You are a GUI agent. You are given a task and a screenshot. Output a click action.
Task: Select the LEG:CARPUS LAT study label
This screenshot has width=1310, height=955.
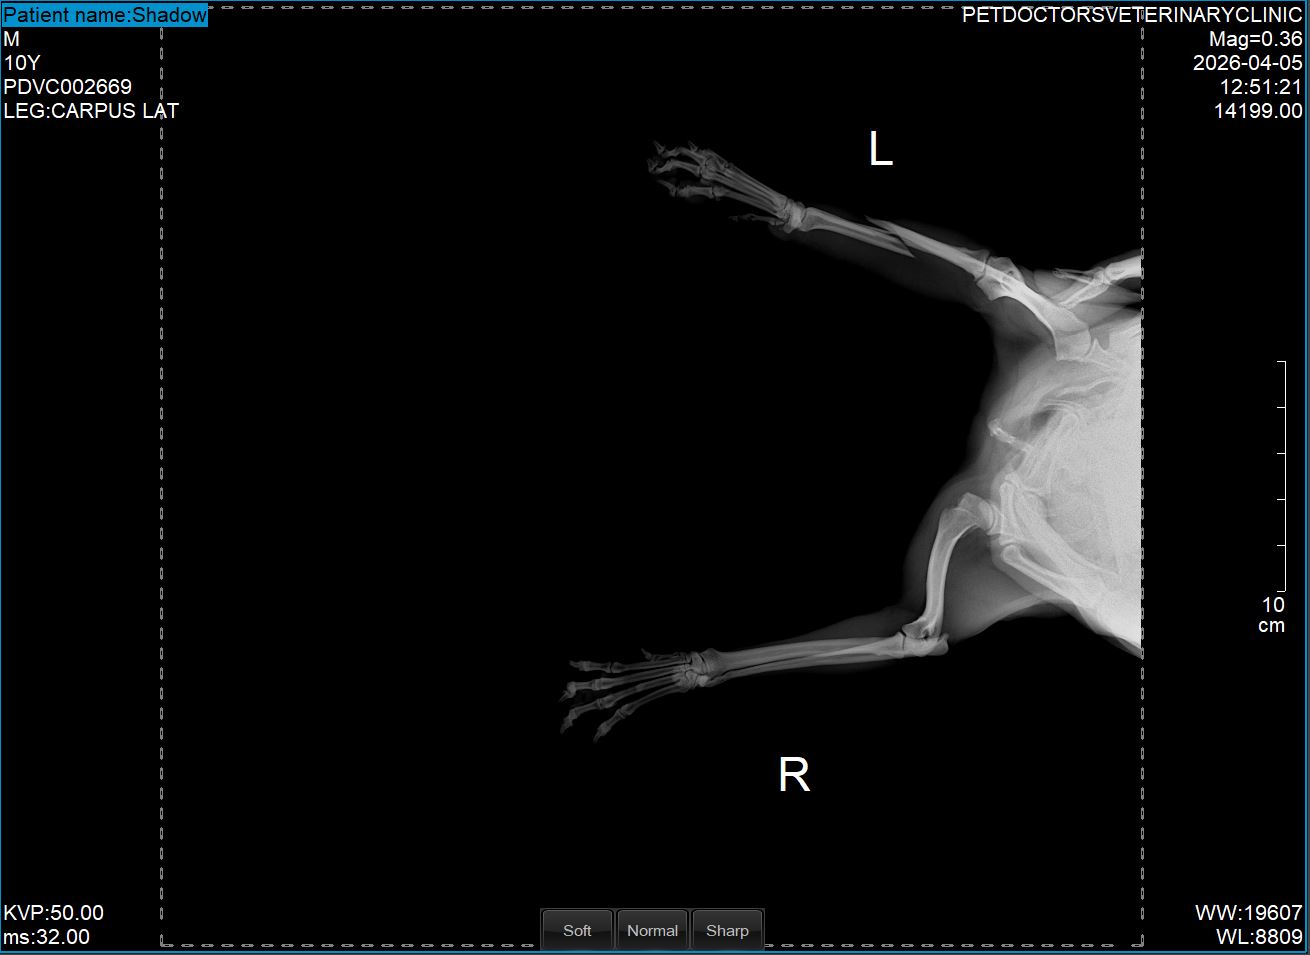tap(91, 111)
